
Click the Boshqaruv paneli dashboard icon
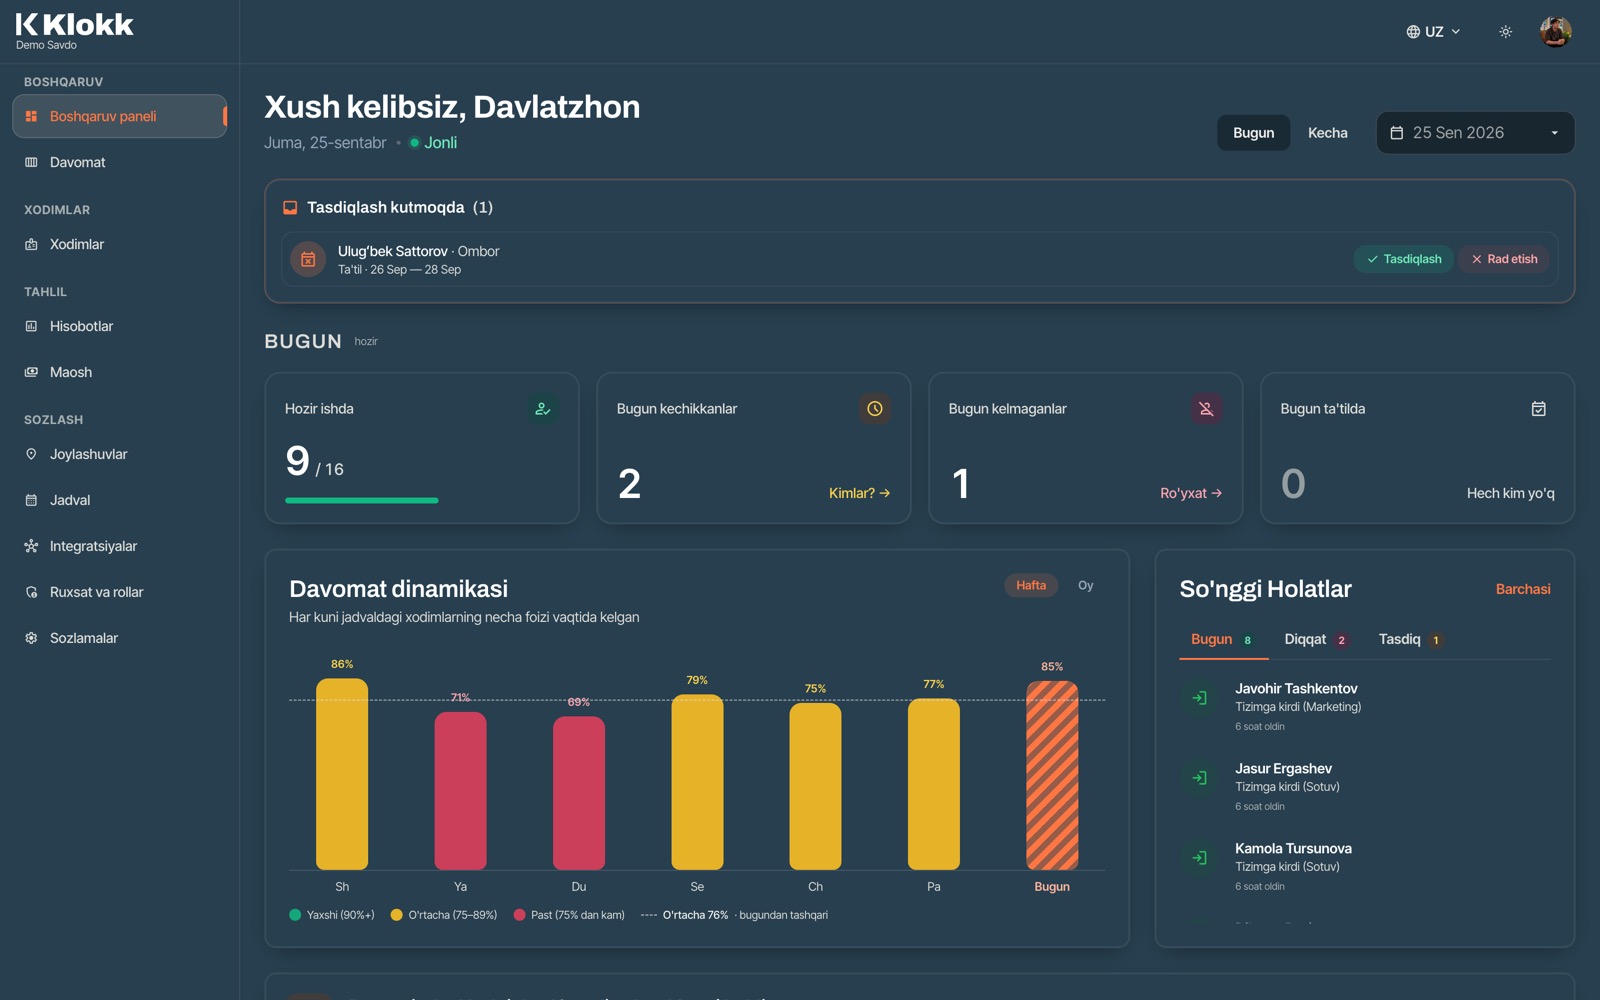coord(31,116)
